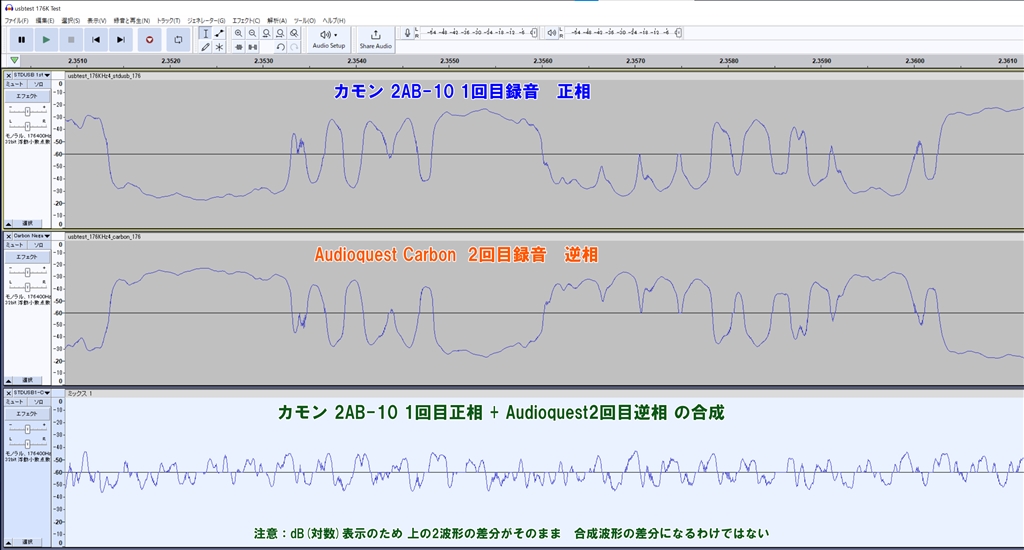Adjust the recording level slider knob
Image resolution: width=1024 pixels, height=550 pixels.
(534, 33)
